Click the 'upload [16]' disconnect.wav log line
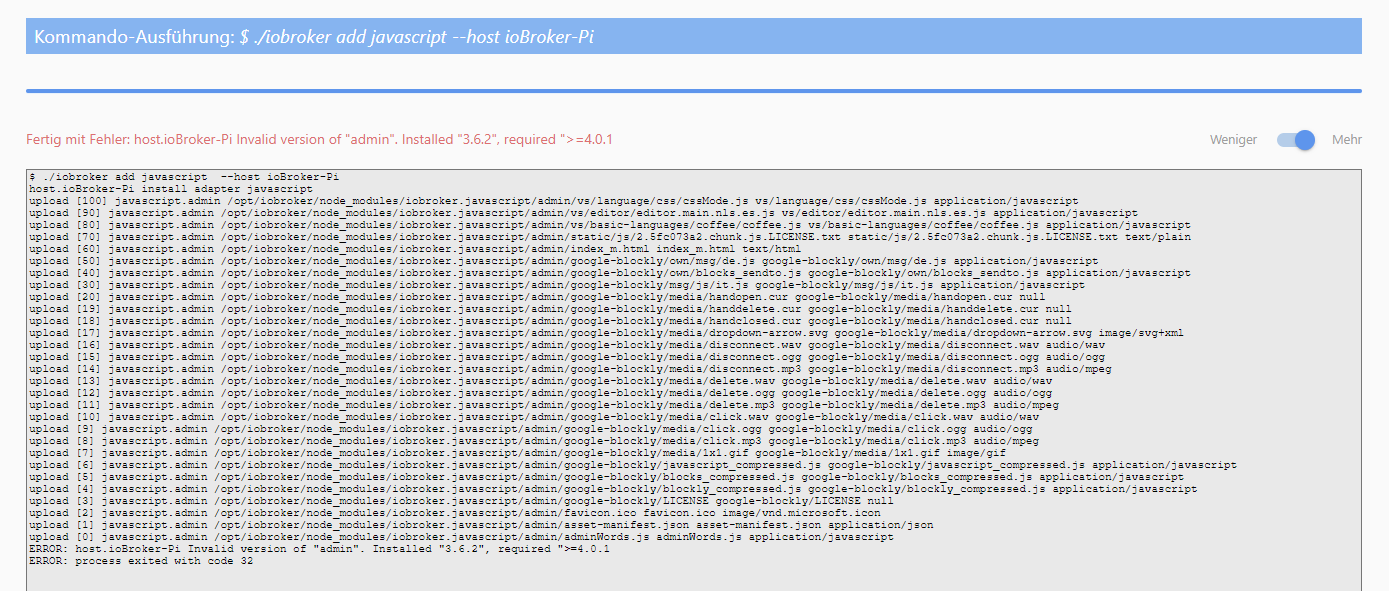Image resolution: width=1389 pixels, height=591 pixels. coord(566,344)
